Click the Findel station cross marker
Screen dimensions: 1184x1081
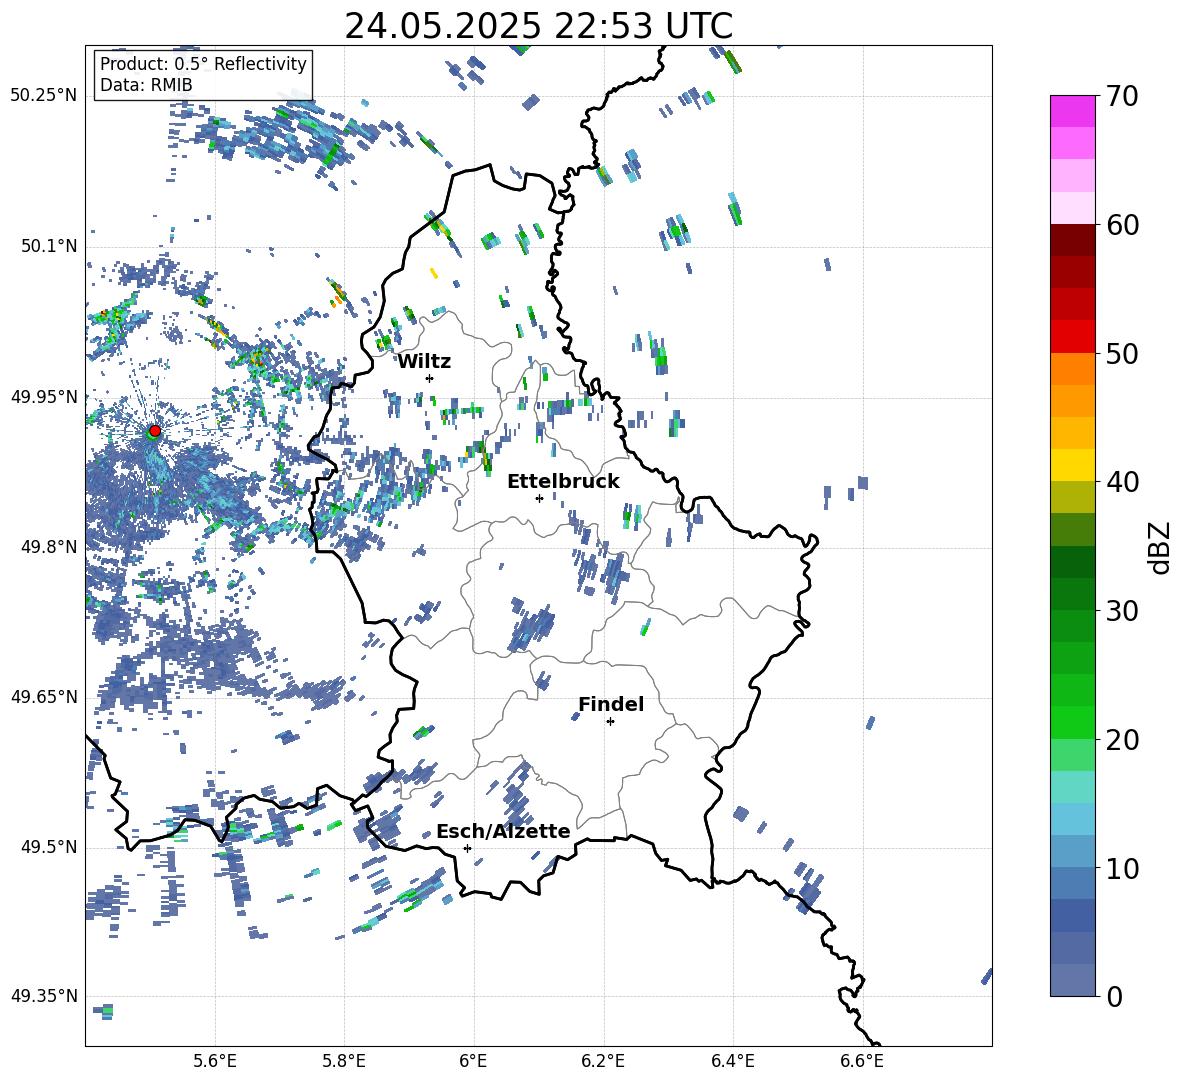[x=610, y=722]
